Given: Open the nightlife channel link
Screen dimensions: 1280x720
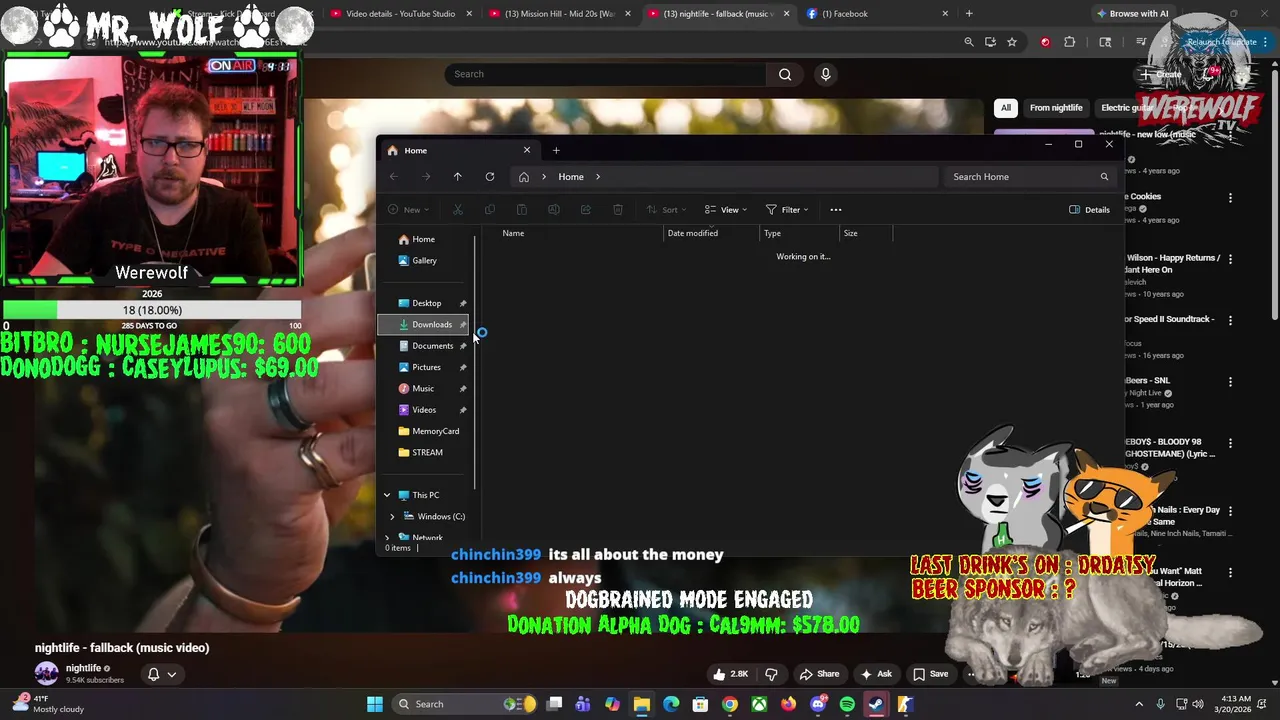Looking at the screenshot, I should pyautogui.click(x=83, y=669).
